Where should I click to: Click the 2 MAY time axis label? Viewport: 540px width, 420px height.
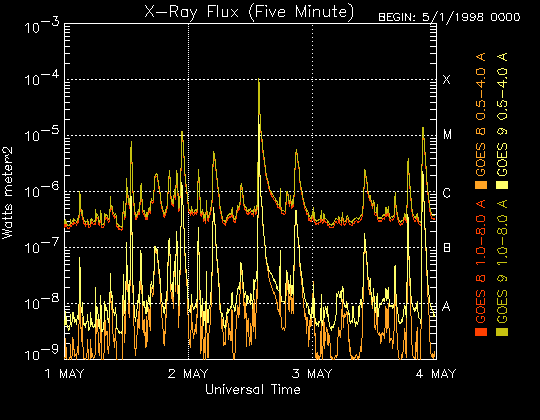click(x=188, y=374)
